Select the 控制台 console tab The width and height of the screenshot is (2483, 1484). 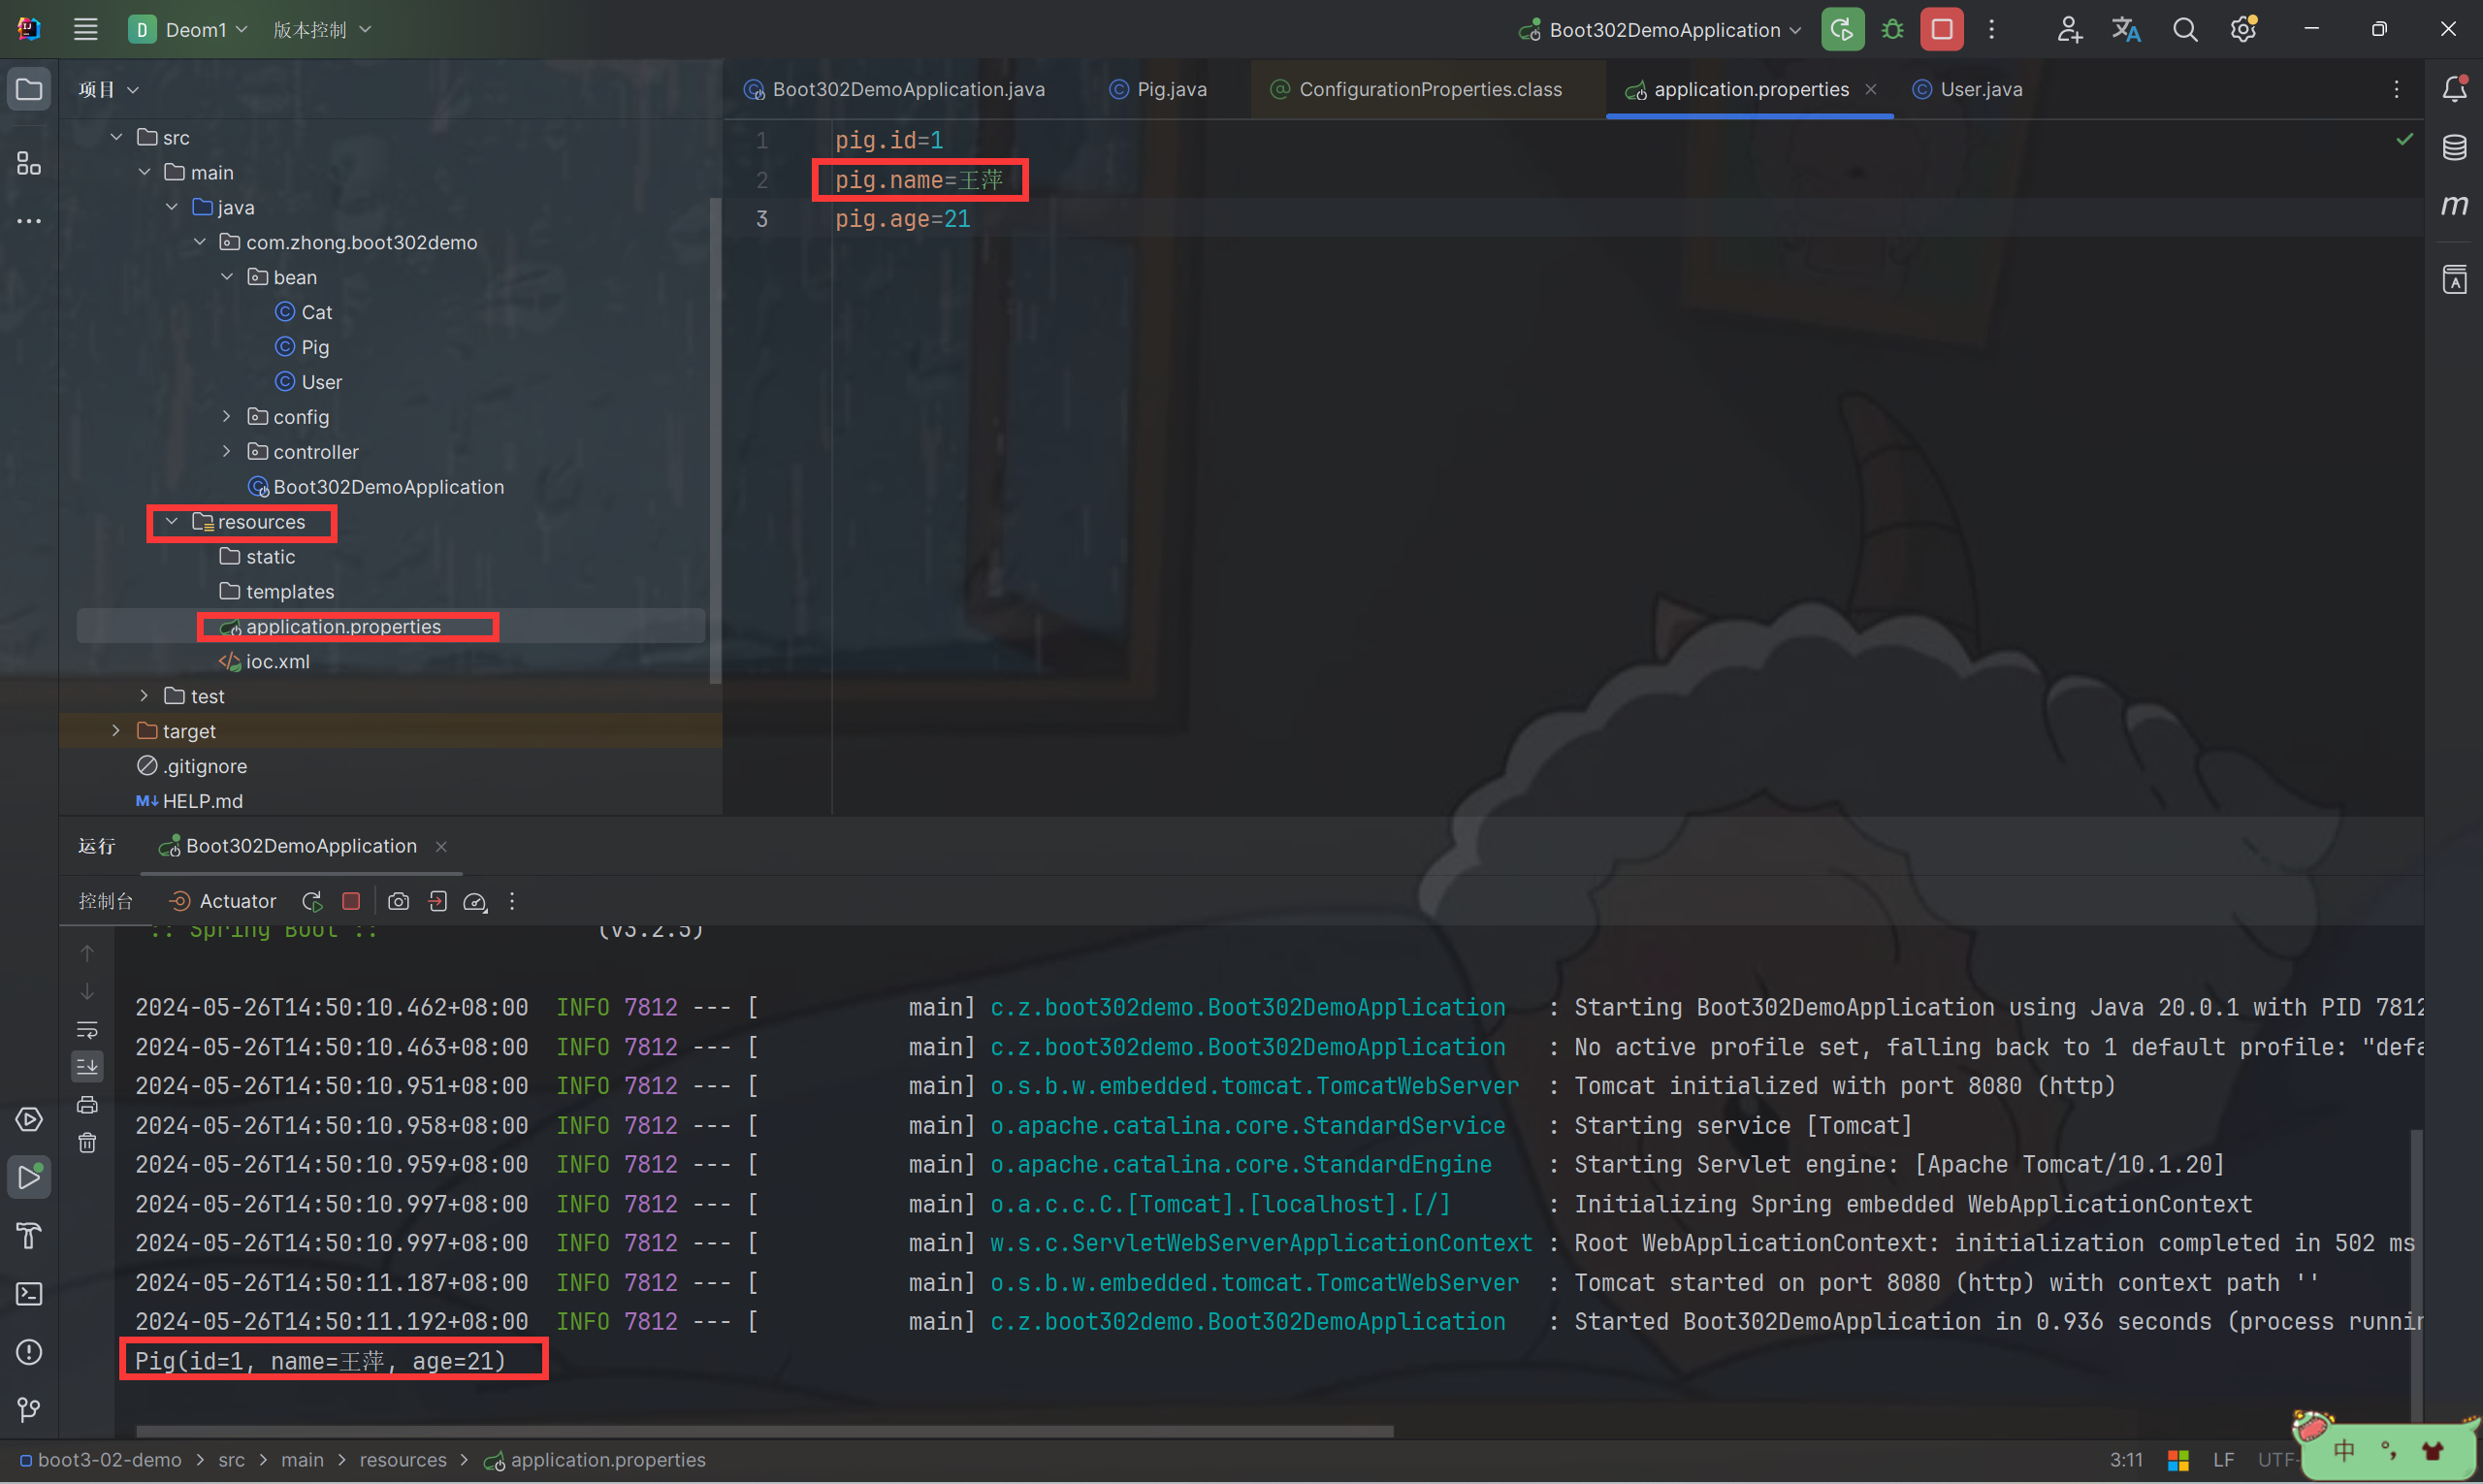(x=105, y=901)
